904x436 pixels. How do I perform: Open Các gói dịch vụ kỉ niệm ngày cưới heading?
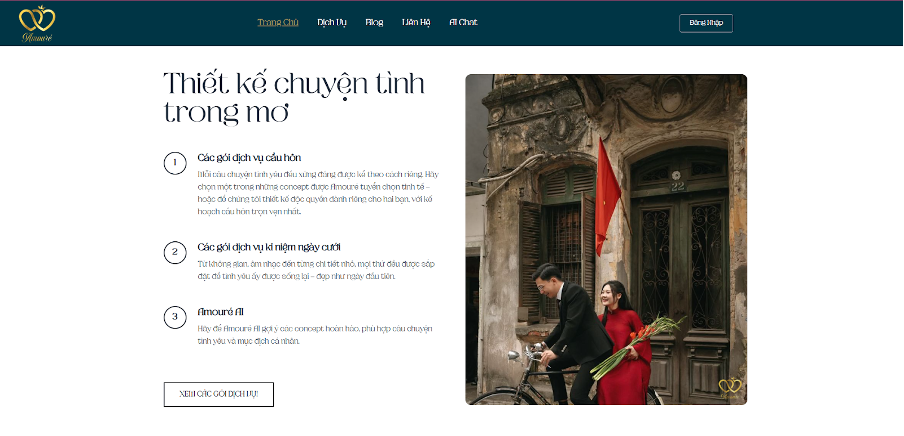[269, 247]
